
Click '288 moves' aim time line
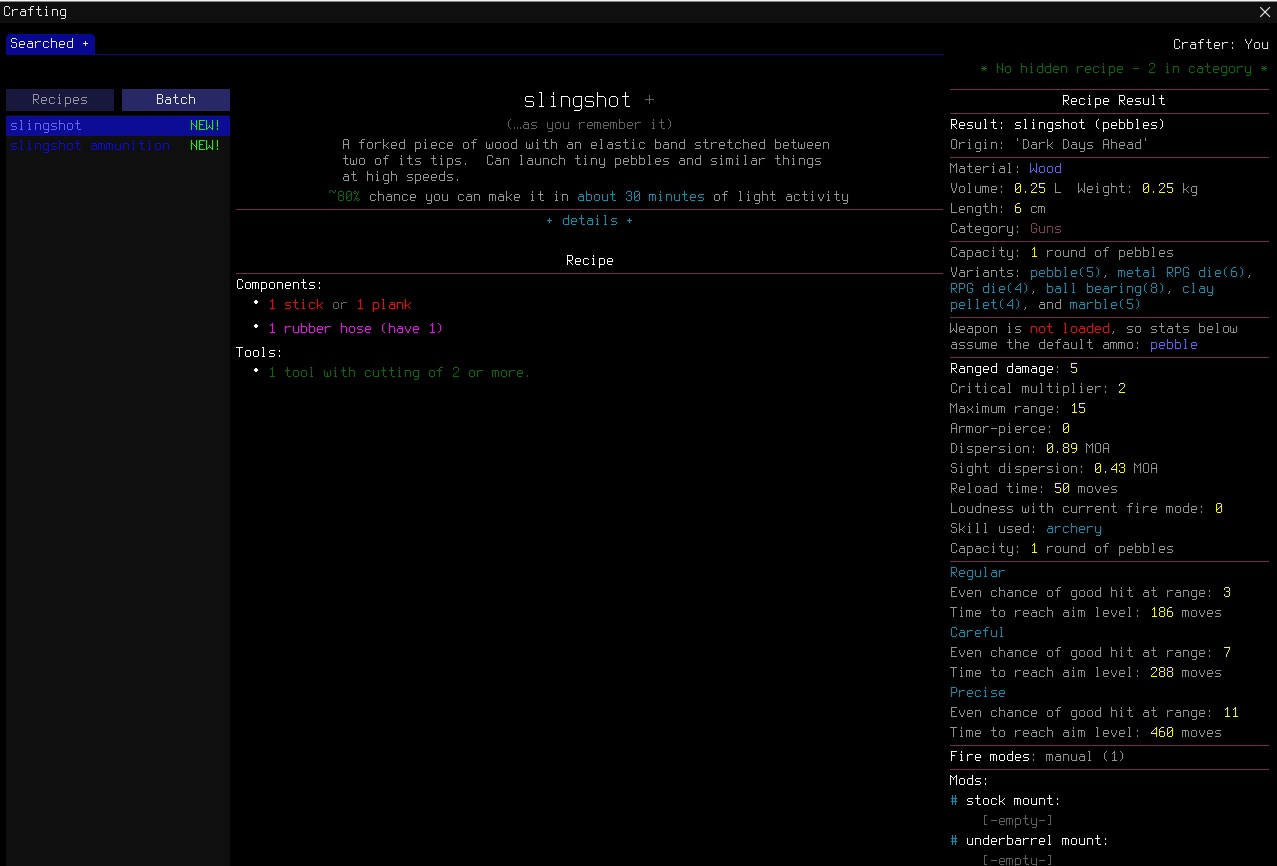coord(1086,673)
